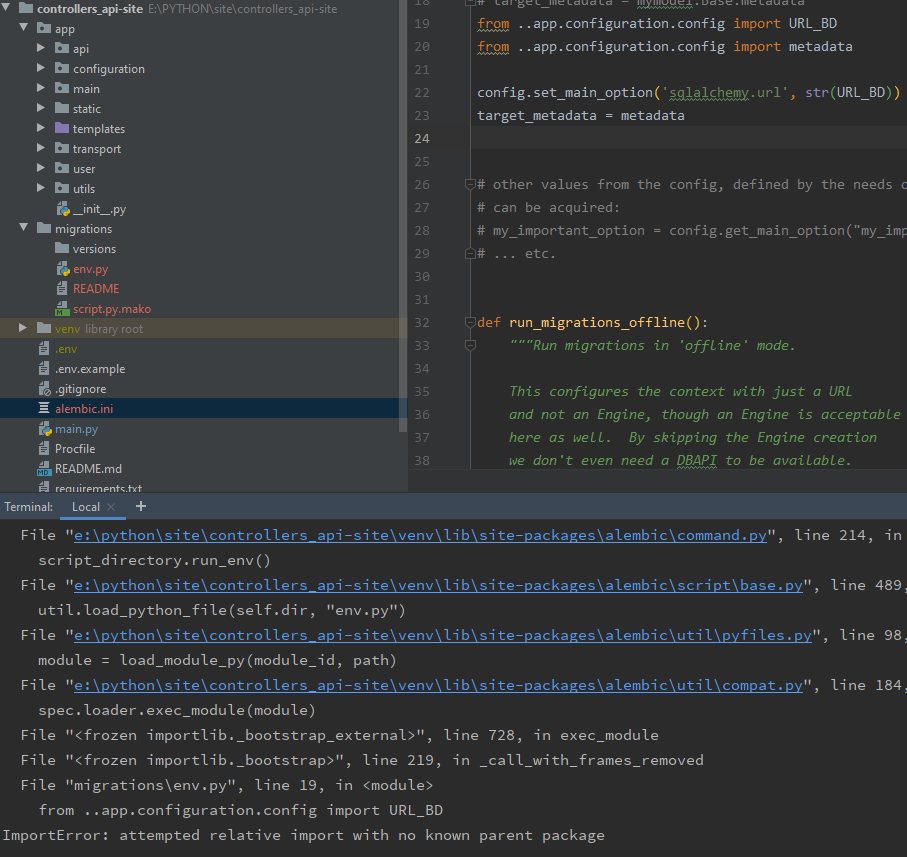The width and height of the screenshot is (907, 857).
Task: Select .env.example in project tree
Action: (90, 369)
